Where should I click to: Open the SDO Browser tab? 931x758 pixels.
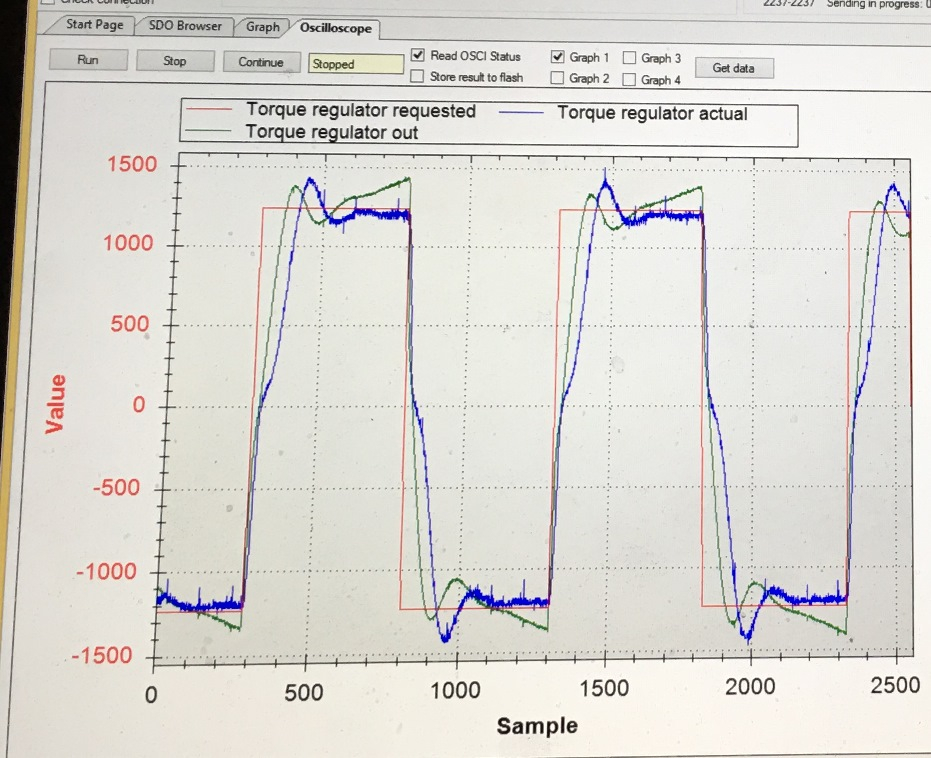click(x=184, y=26)
